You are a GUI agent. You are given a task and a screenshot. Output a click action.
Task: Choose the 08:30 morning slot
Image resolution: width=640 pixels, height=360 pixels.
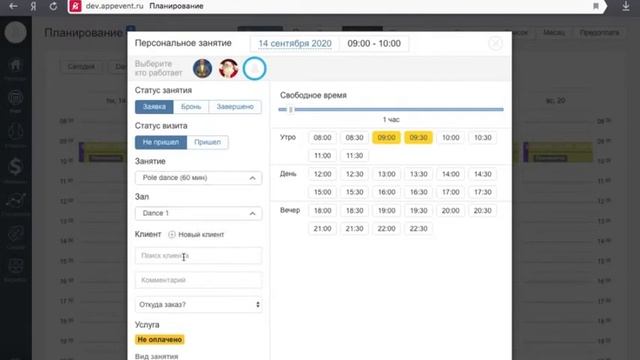coord(354,138)
